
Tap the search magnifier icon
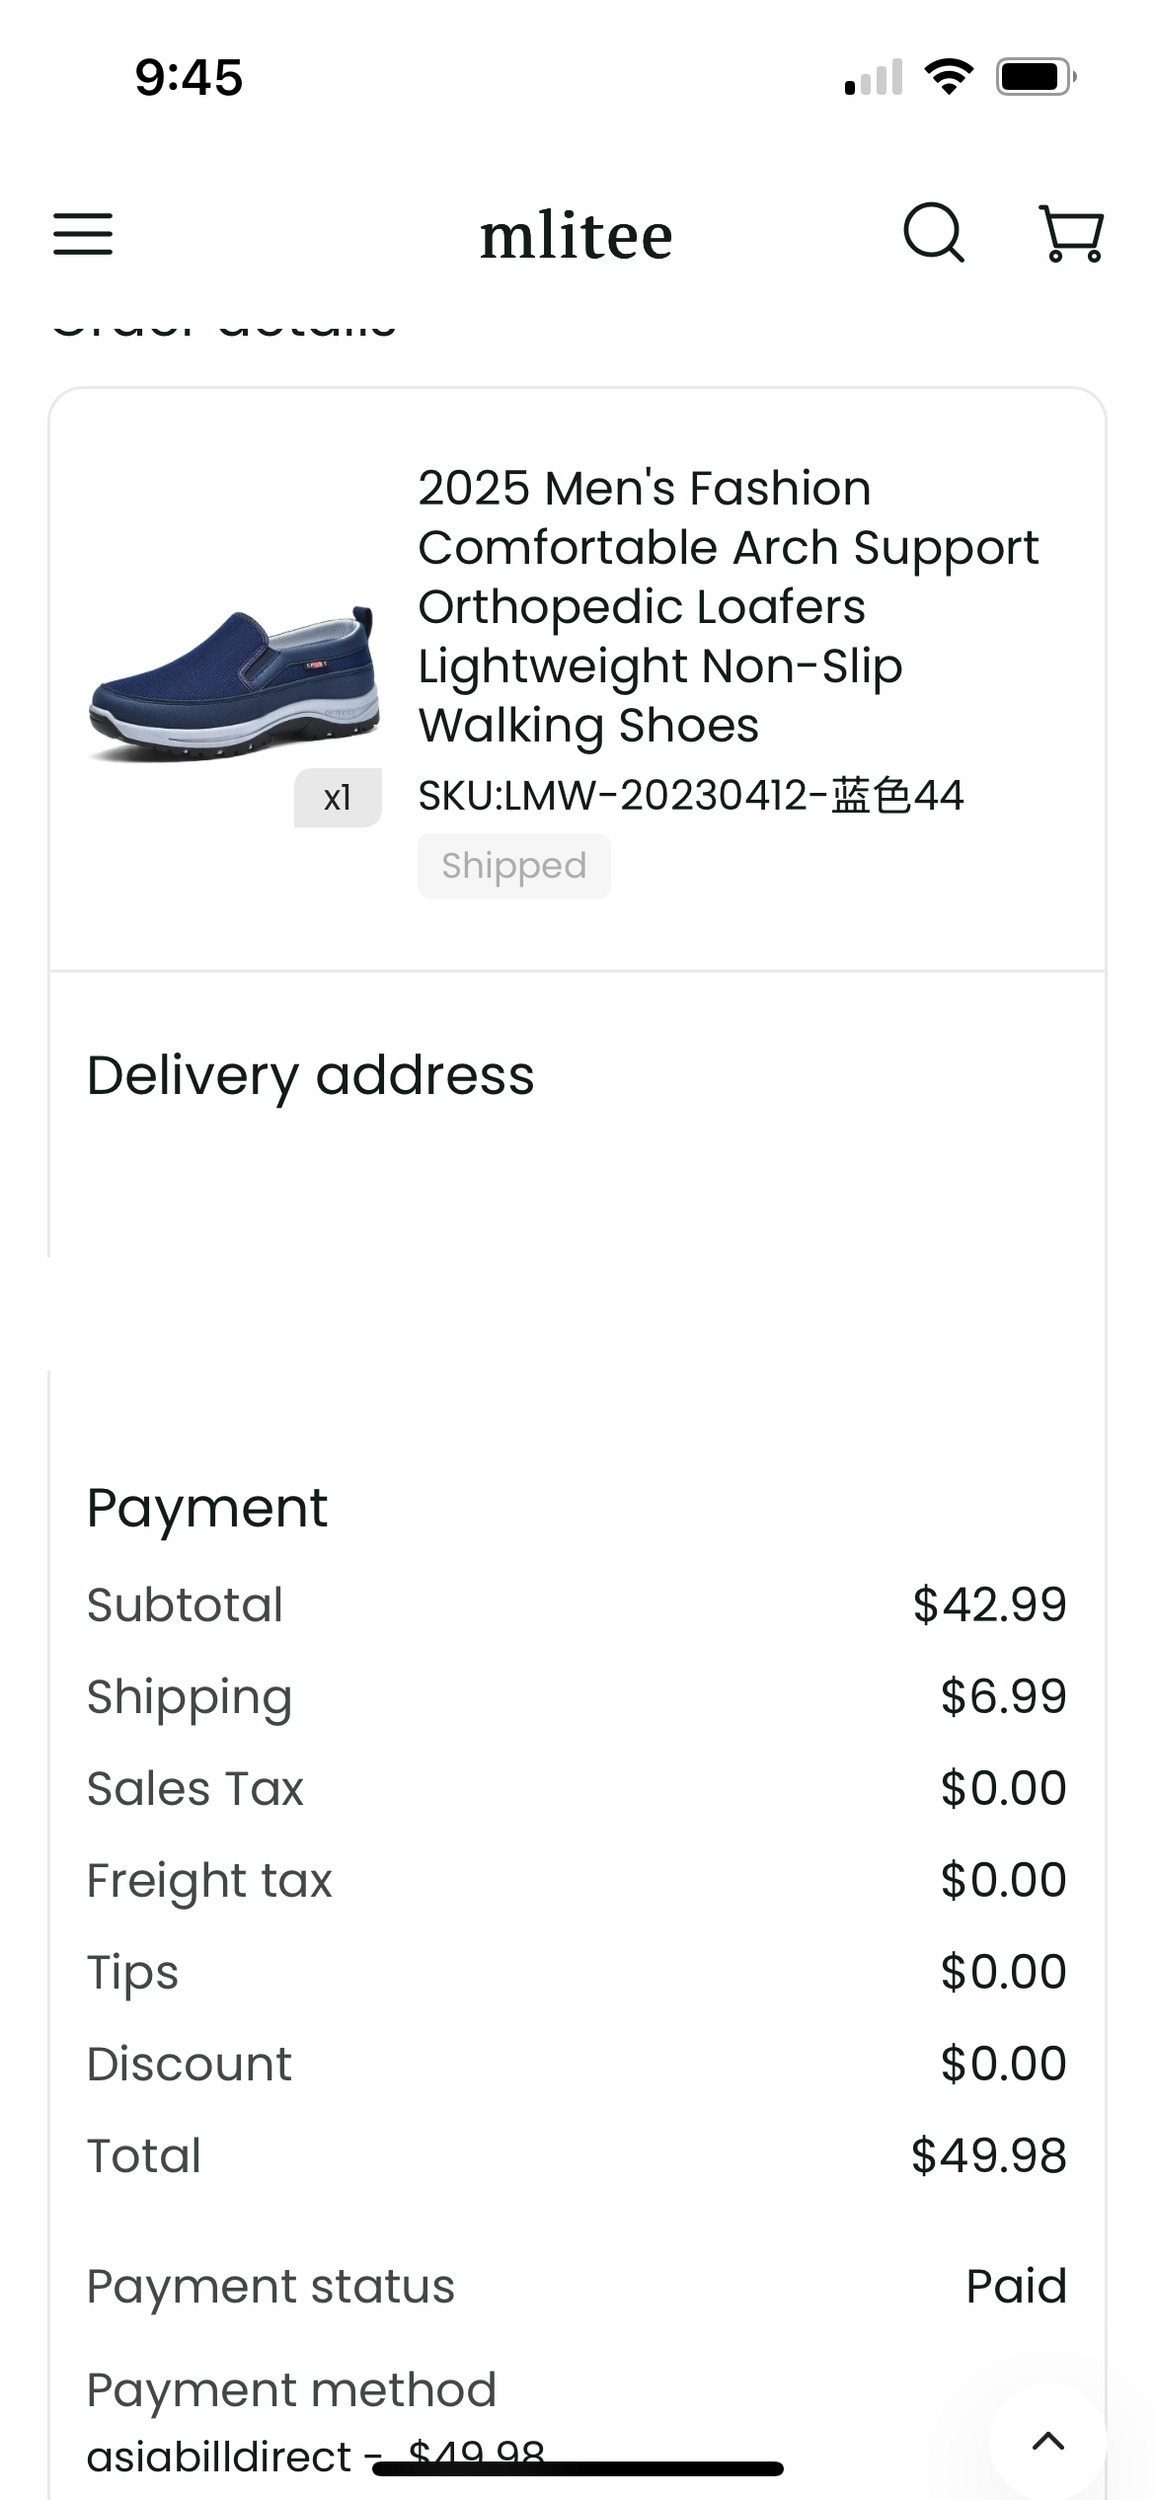[933, 233]
